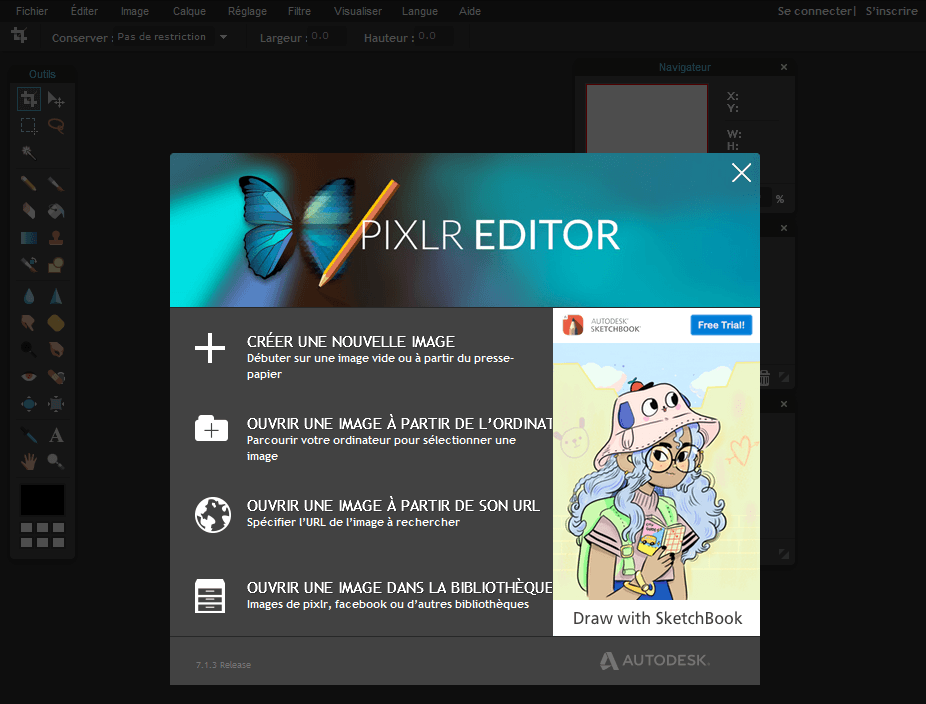Open the Conserver restriction dropdown
This screenshot has height=704, width=926.
click(172, 37)
